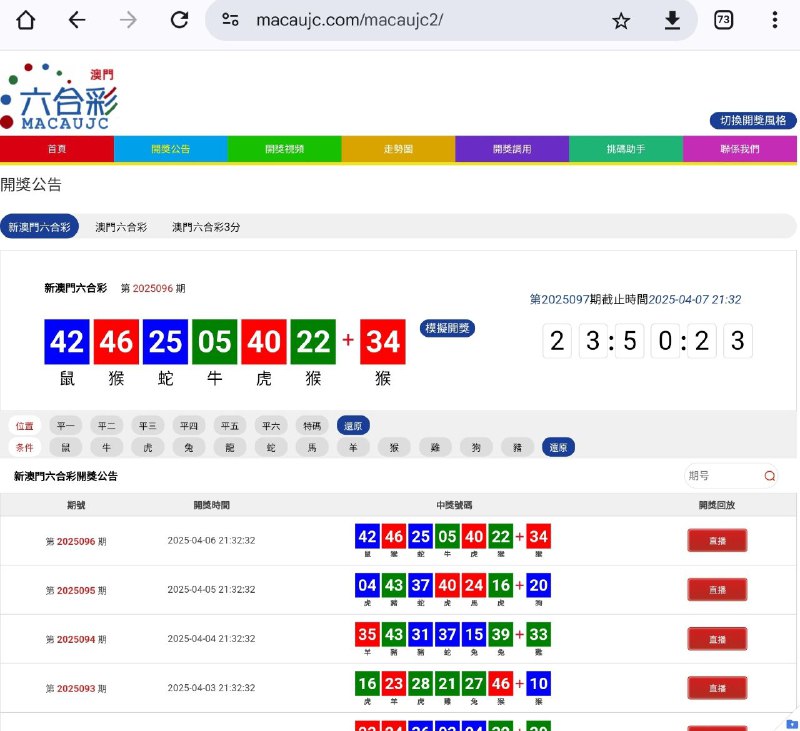Toggle the 特碼 position filter

pos(312,425)
